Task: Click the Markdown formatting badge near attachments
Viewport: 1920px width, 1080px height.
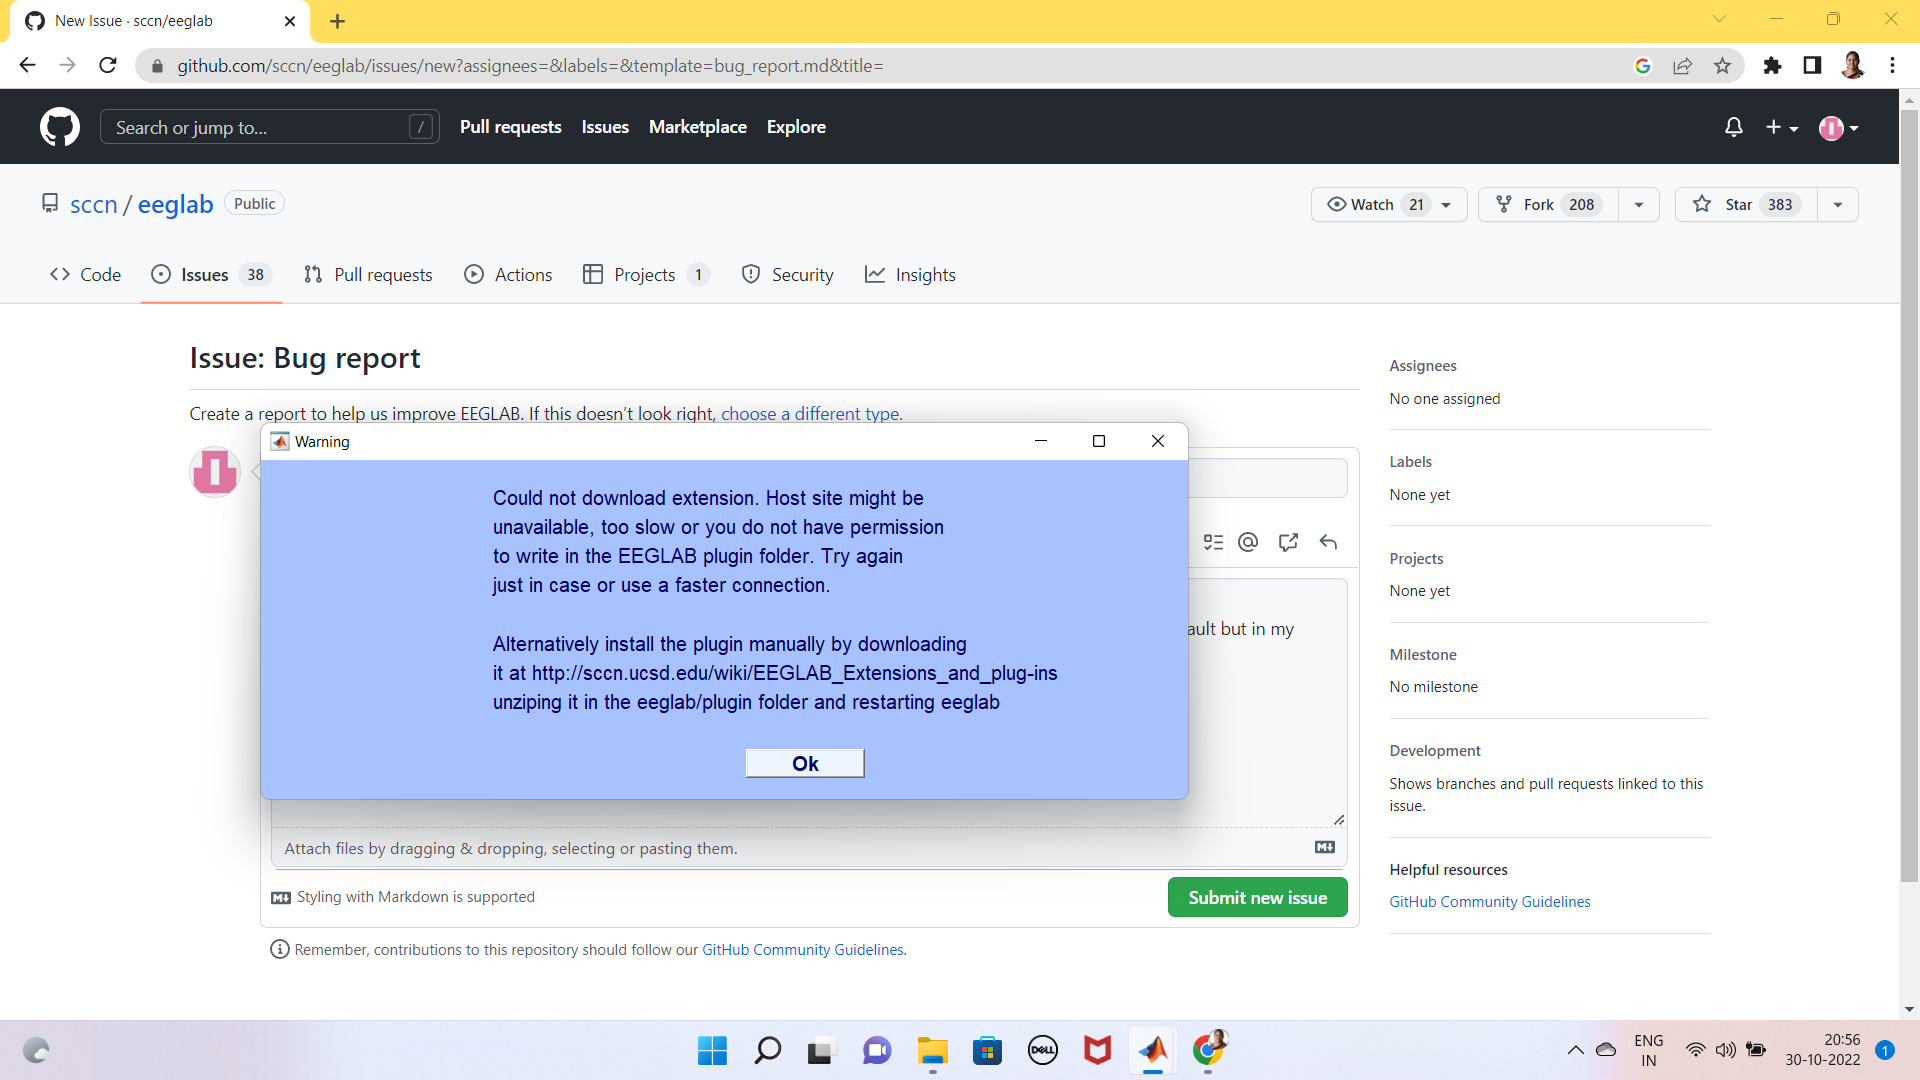Action: click(1324, 847)
